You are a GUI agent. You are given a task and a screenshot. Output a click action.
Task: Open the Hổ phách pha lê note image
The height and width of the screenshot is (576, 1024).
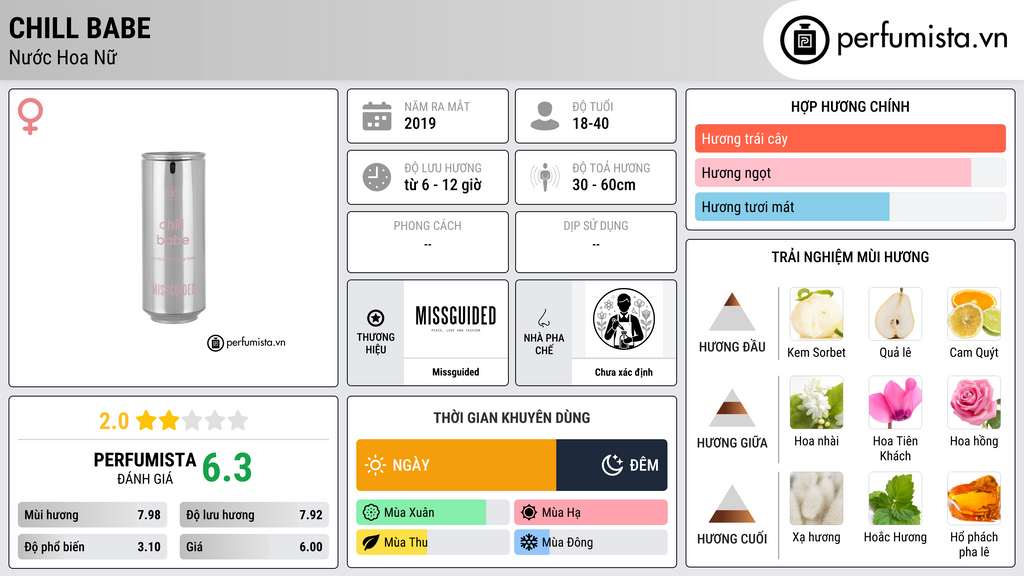coord(974,498)
